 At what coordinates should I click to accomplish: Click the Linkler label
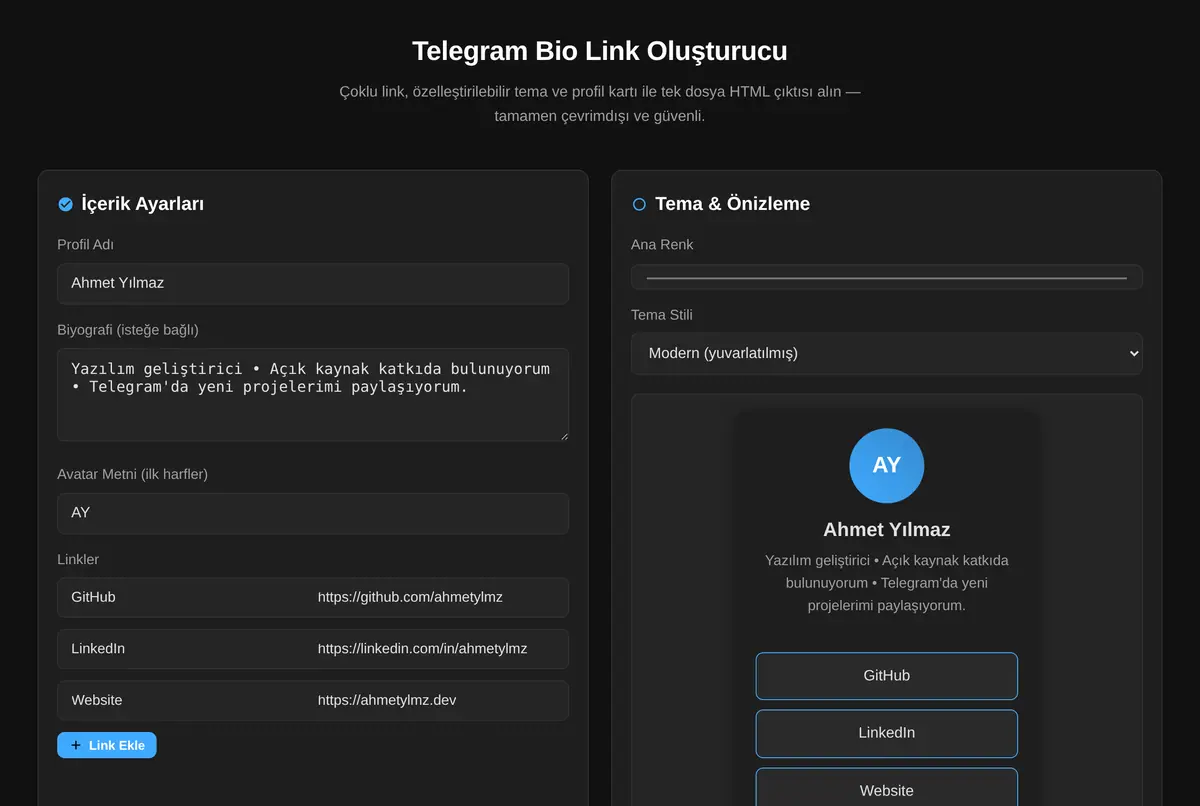pos(78,560)
